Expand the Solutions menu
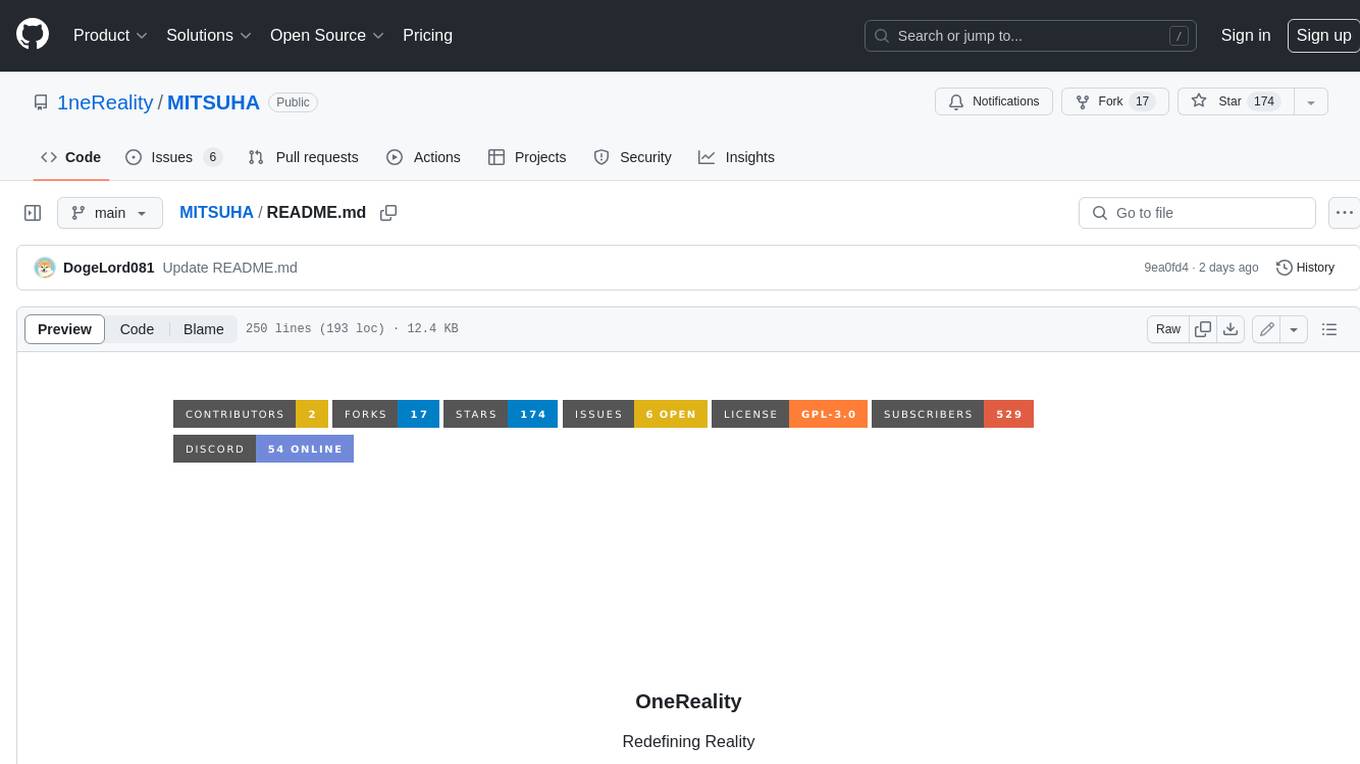Image resolution: width=1360 pixels, height=764 pixels. [x=209, y=35]
